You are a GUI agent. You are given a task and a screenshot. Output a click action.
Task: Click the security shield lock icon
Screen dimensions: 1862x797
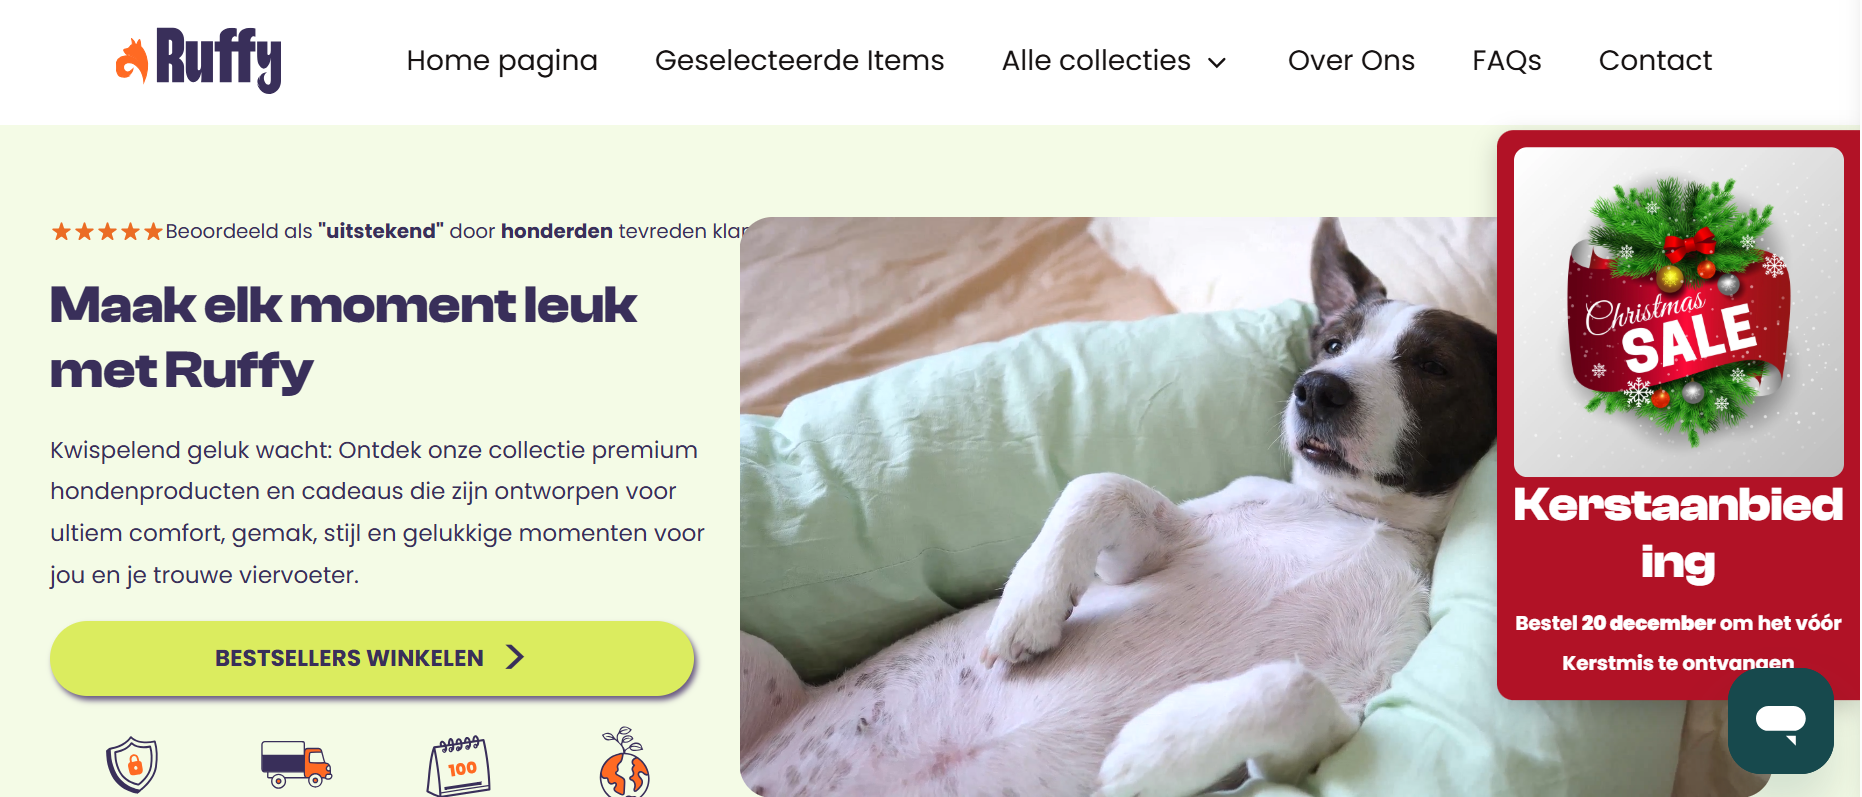tap(133, 764)
